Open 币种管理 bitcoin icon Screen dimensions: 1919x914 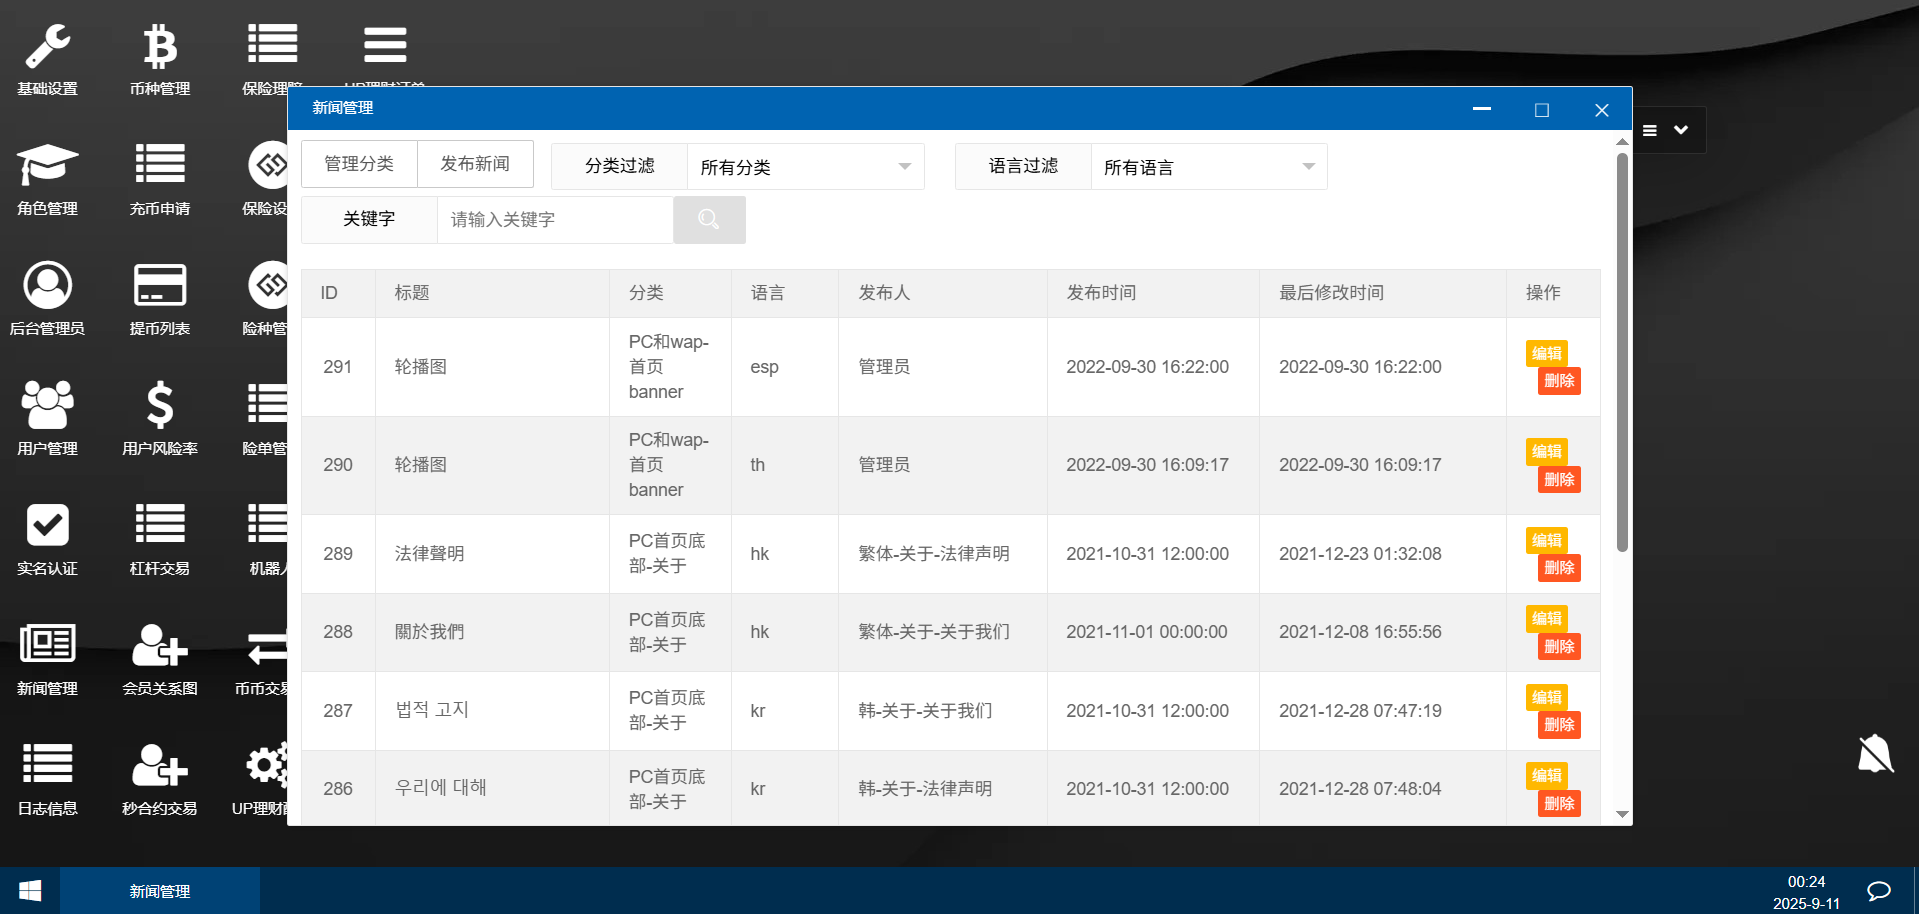[160, 48]
